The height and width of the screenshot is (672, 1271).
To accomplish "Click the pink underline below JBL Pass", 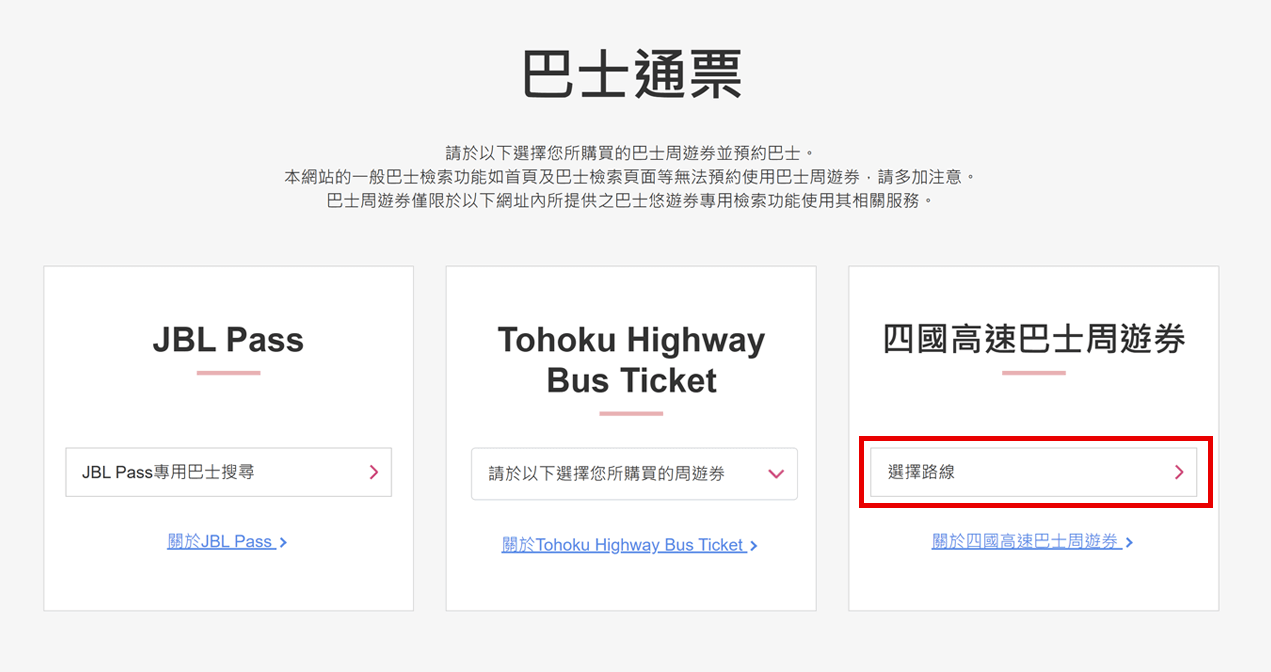I will [x=228, y=373].
